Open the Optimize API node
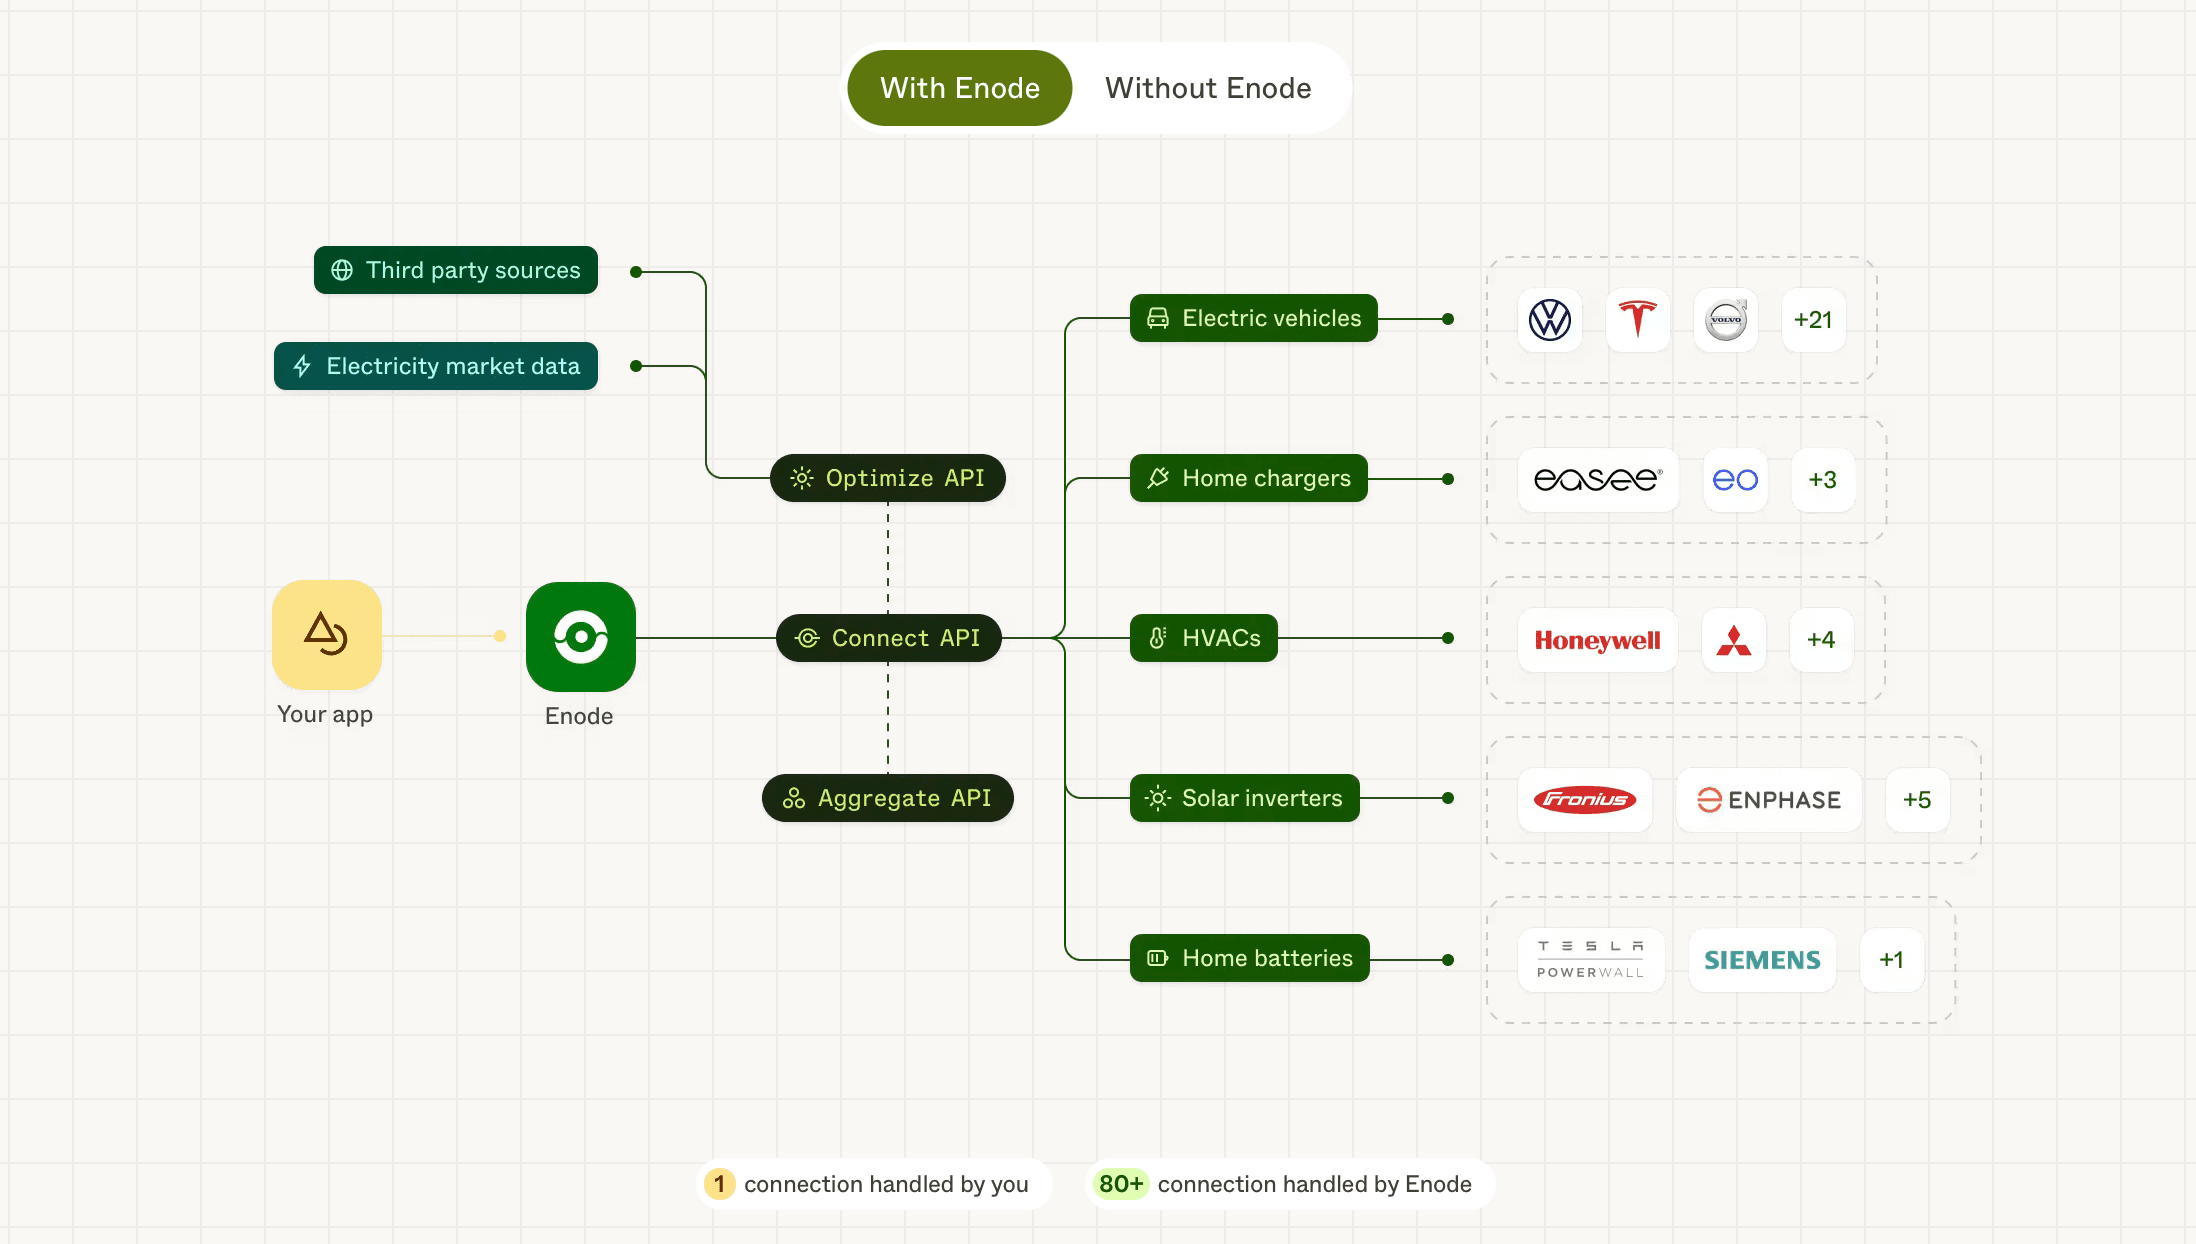Viewport: 2196px width, 1244px height. tap(888, 478)
